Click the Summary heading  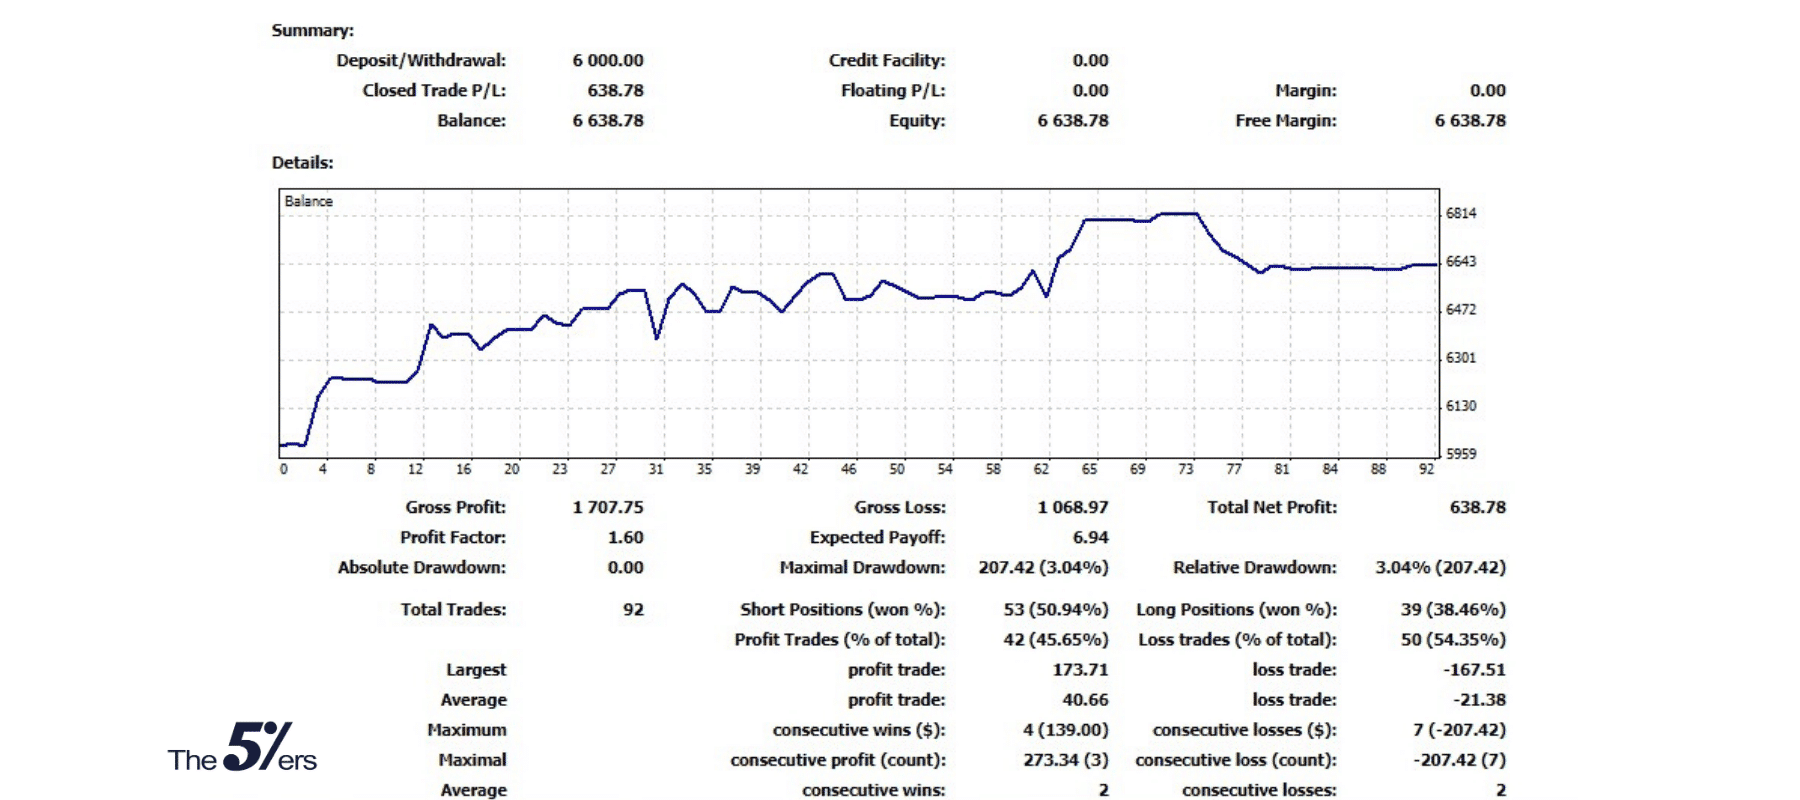pos(312,30)
